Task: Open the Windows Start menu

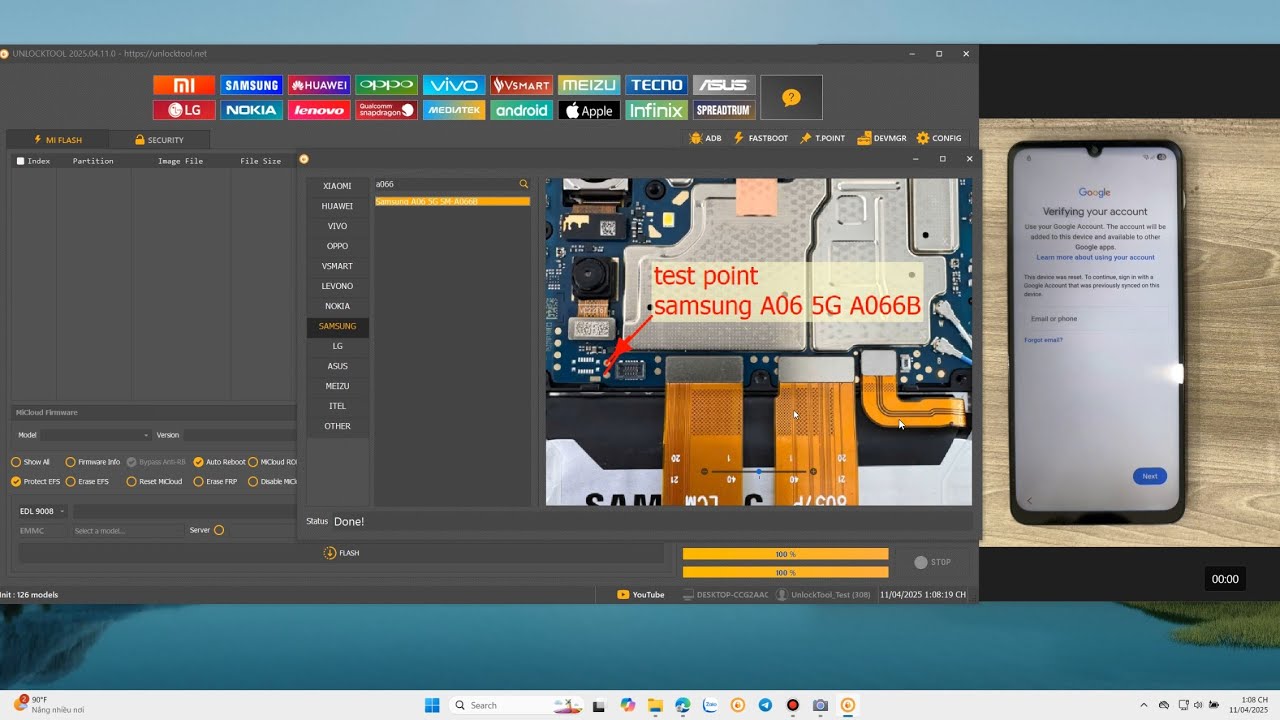Action: (432, 705)
